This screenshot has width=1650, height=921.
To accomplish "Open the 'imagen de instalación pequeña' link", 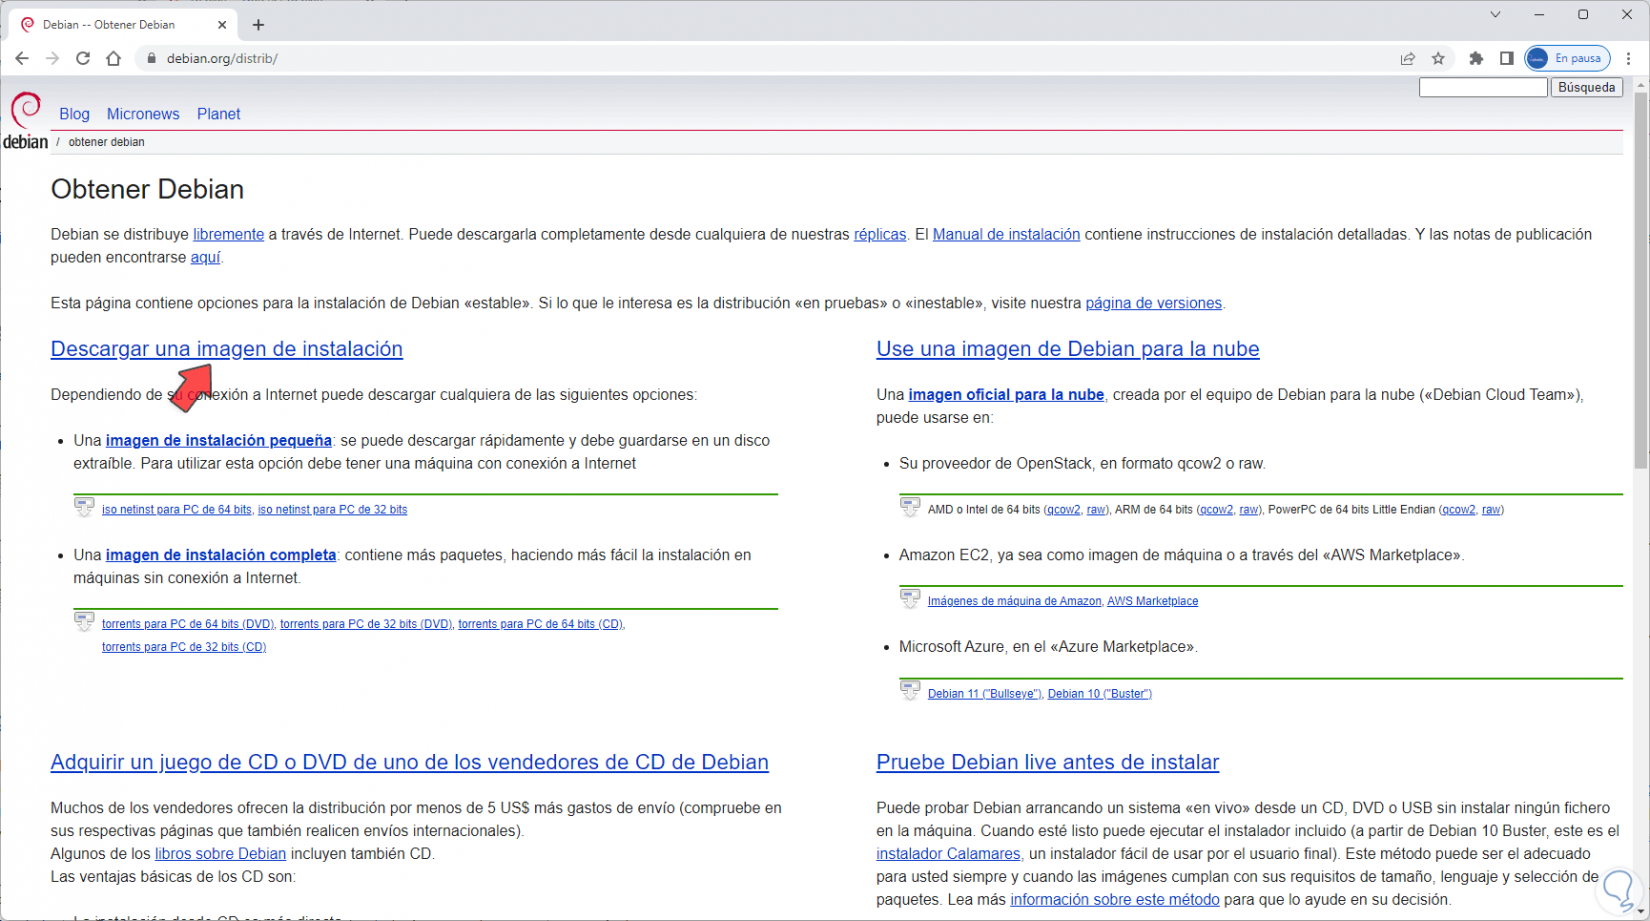I will click(x=219, y=440).
